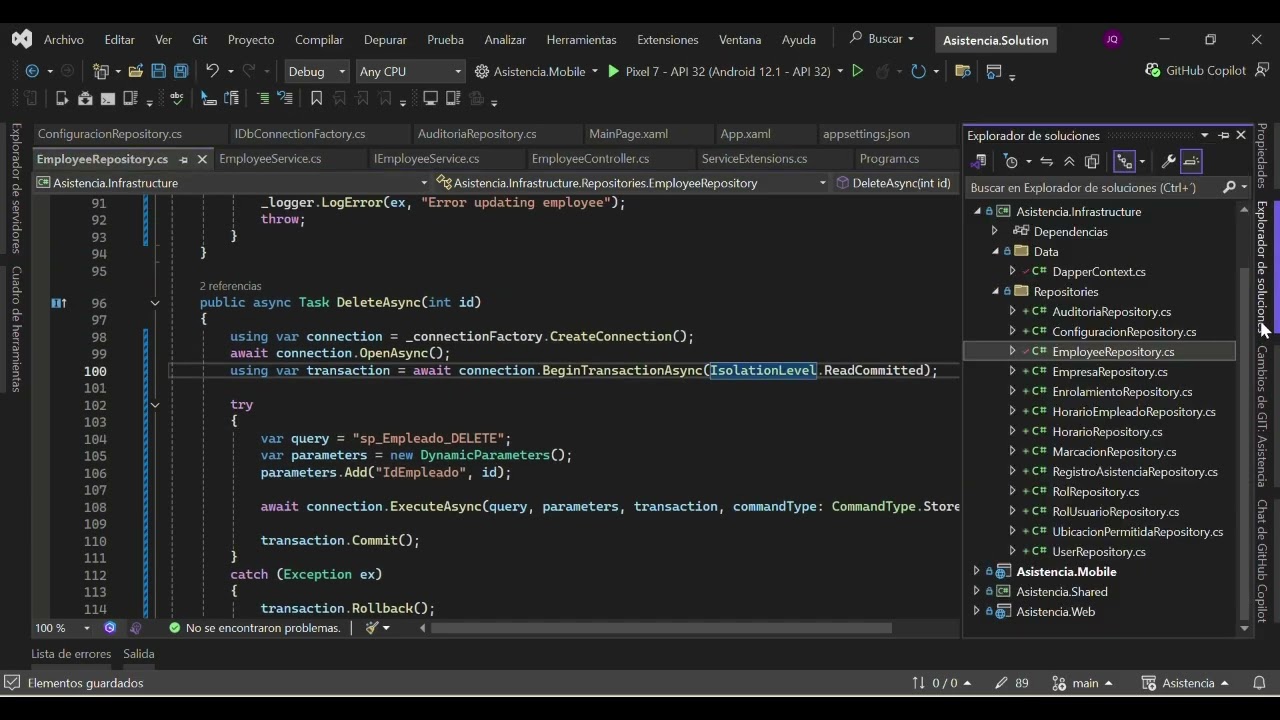Click the Visual Studio logo icon
Screen dimensions: 1280x720
tap(21, 39)
